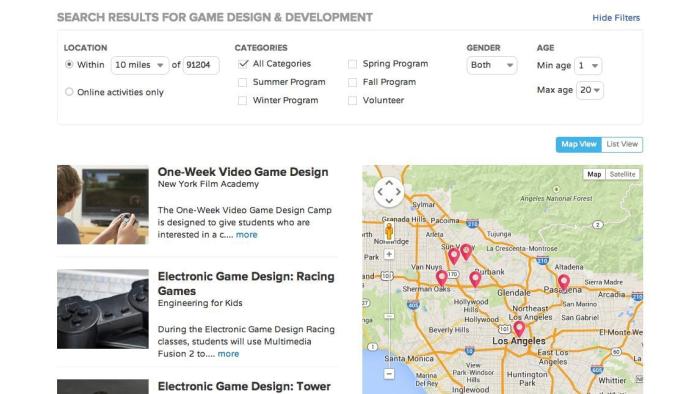Click the map zoom slider track
Viewport: 700px width, 394px height.
(389, 314)
